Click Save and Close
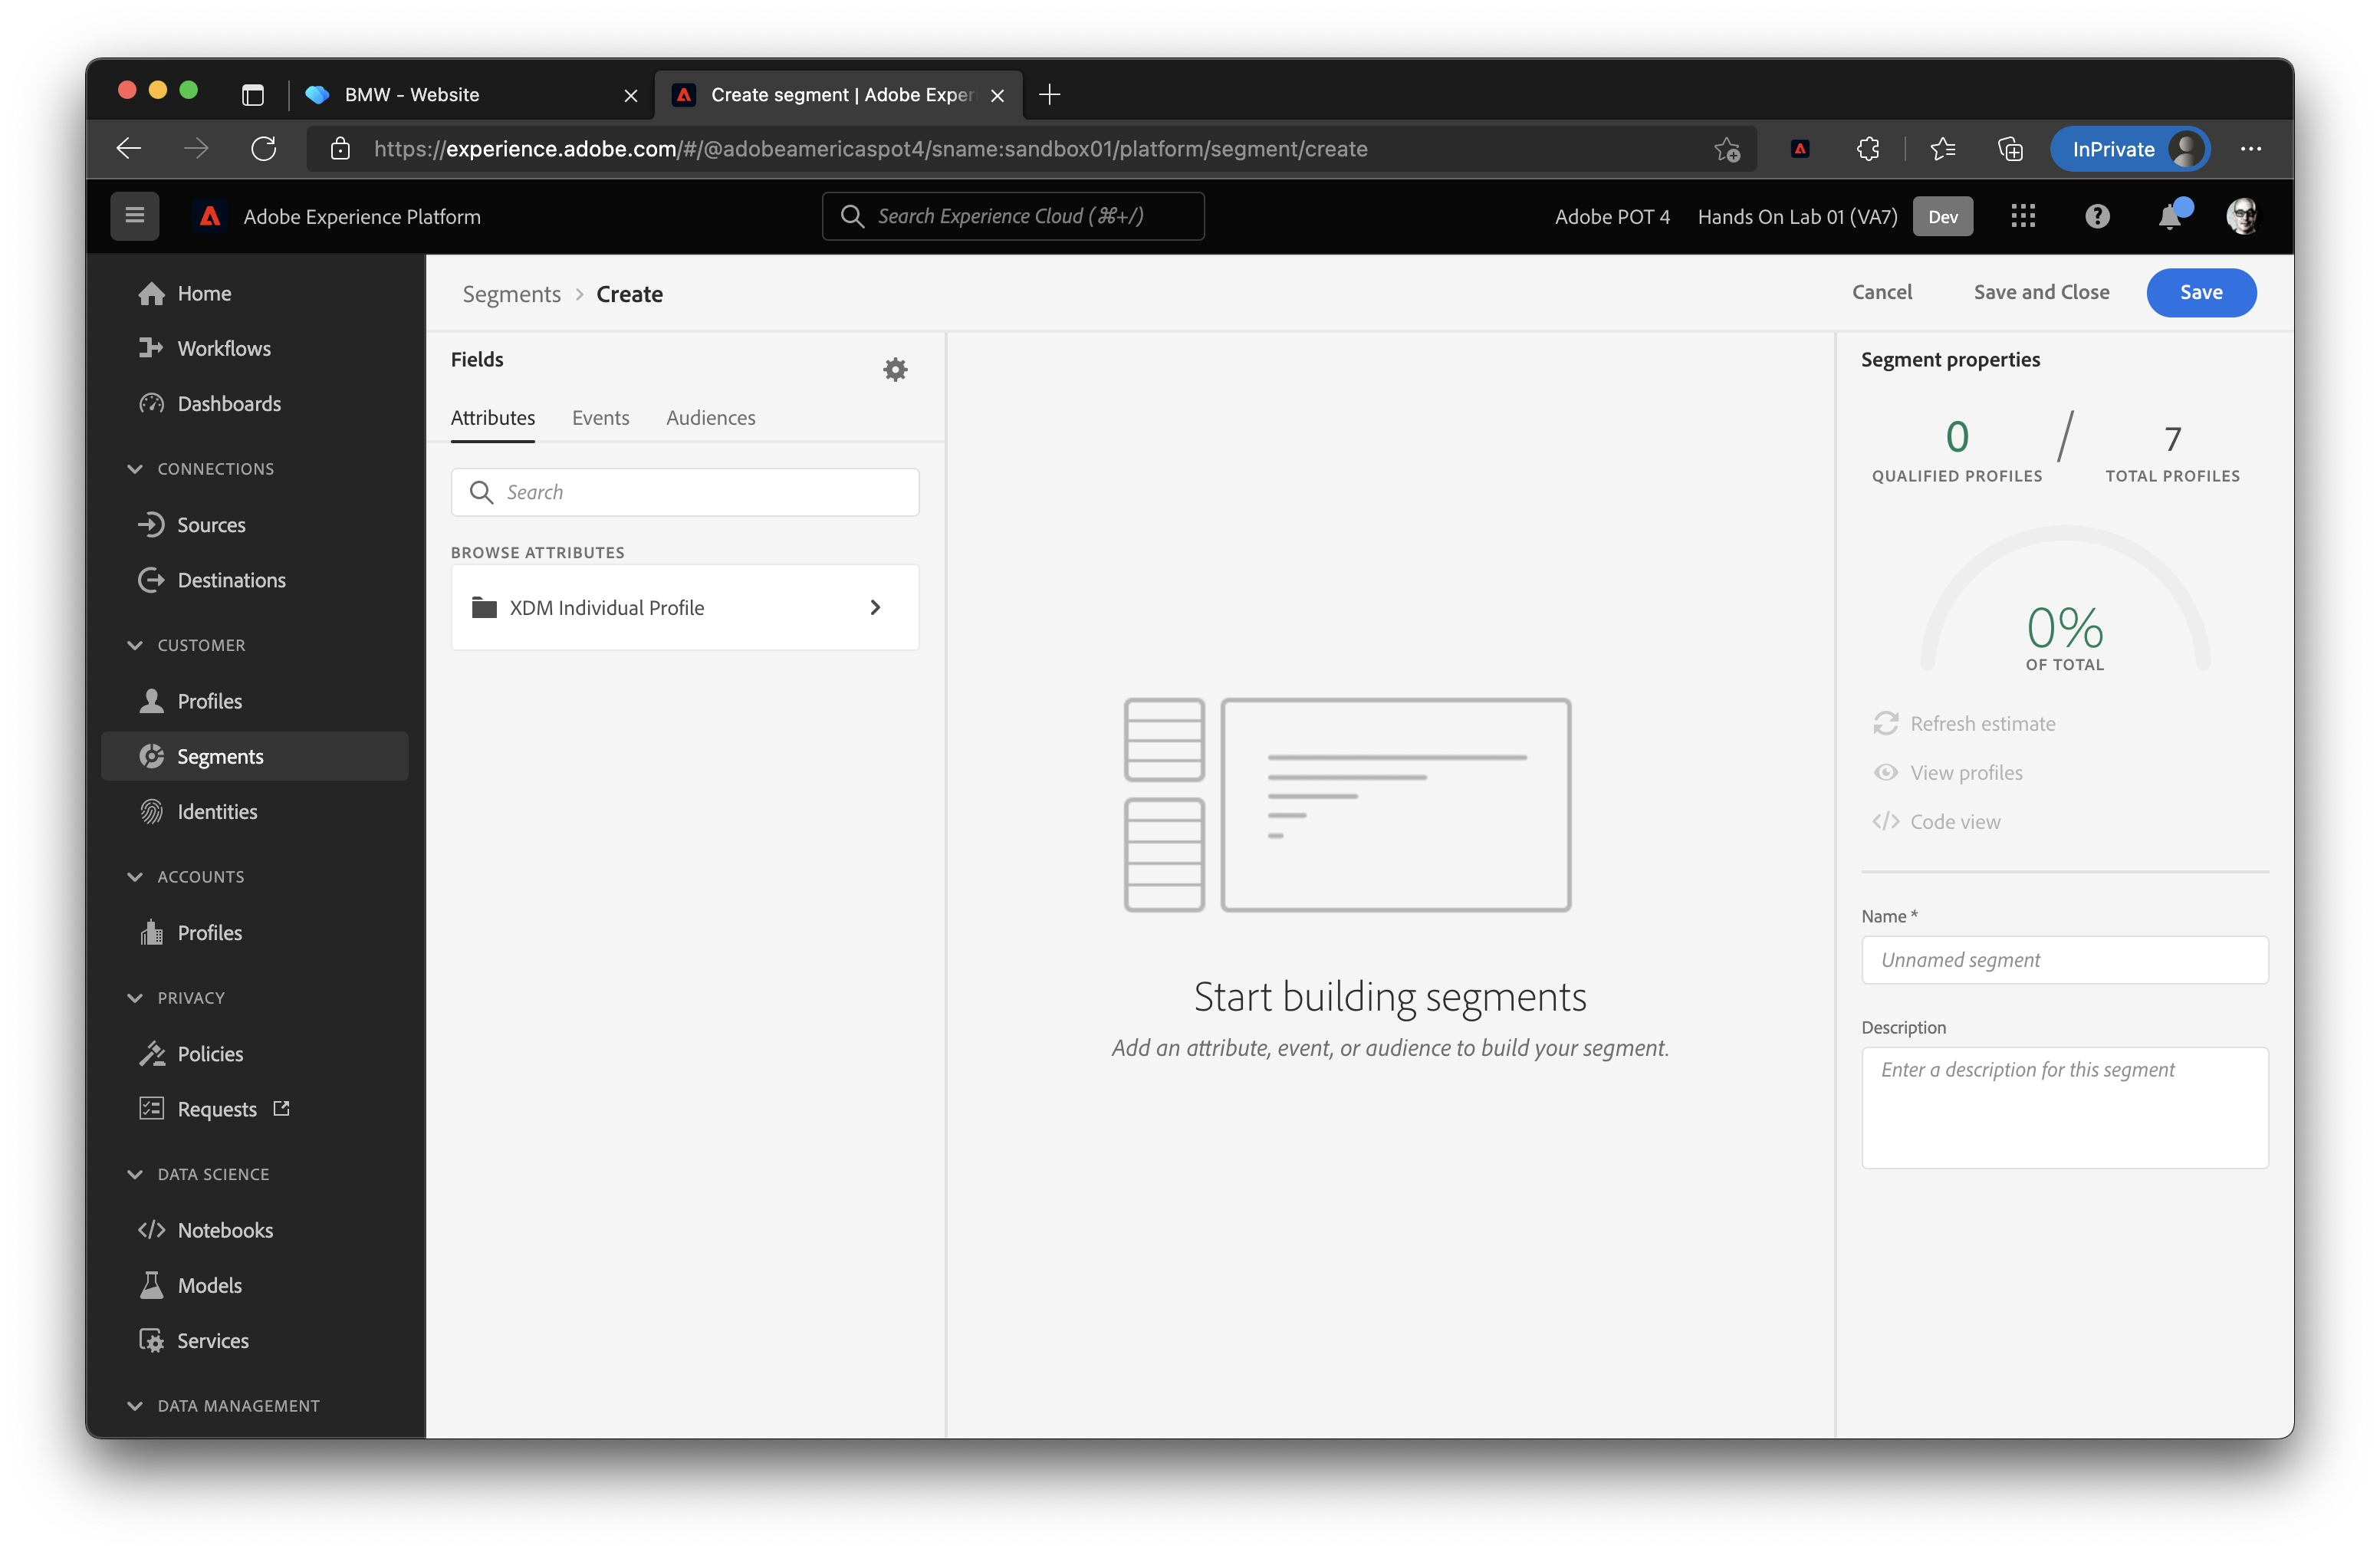 pyautogui.click(x=2041, y=292)
